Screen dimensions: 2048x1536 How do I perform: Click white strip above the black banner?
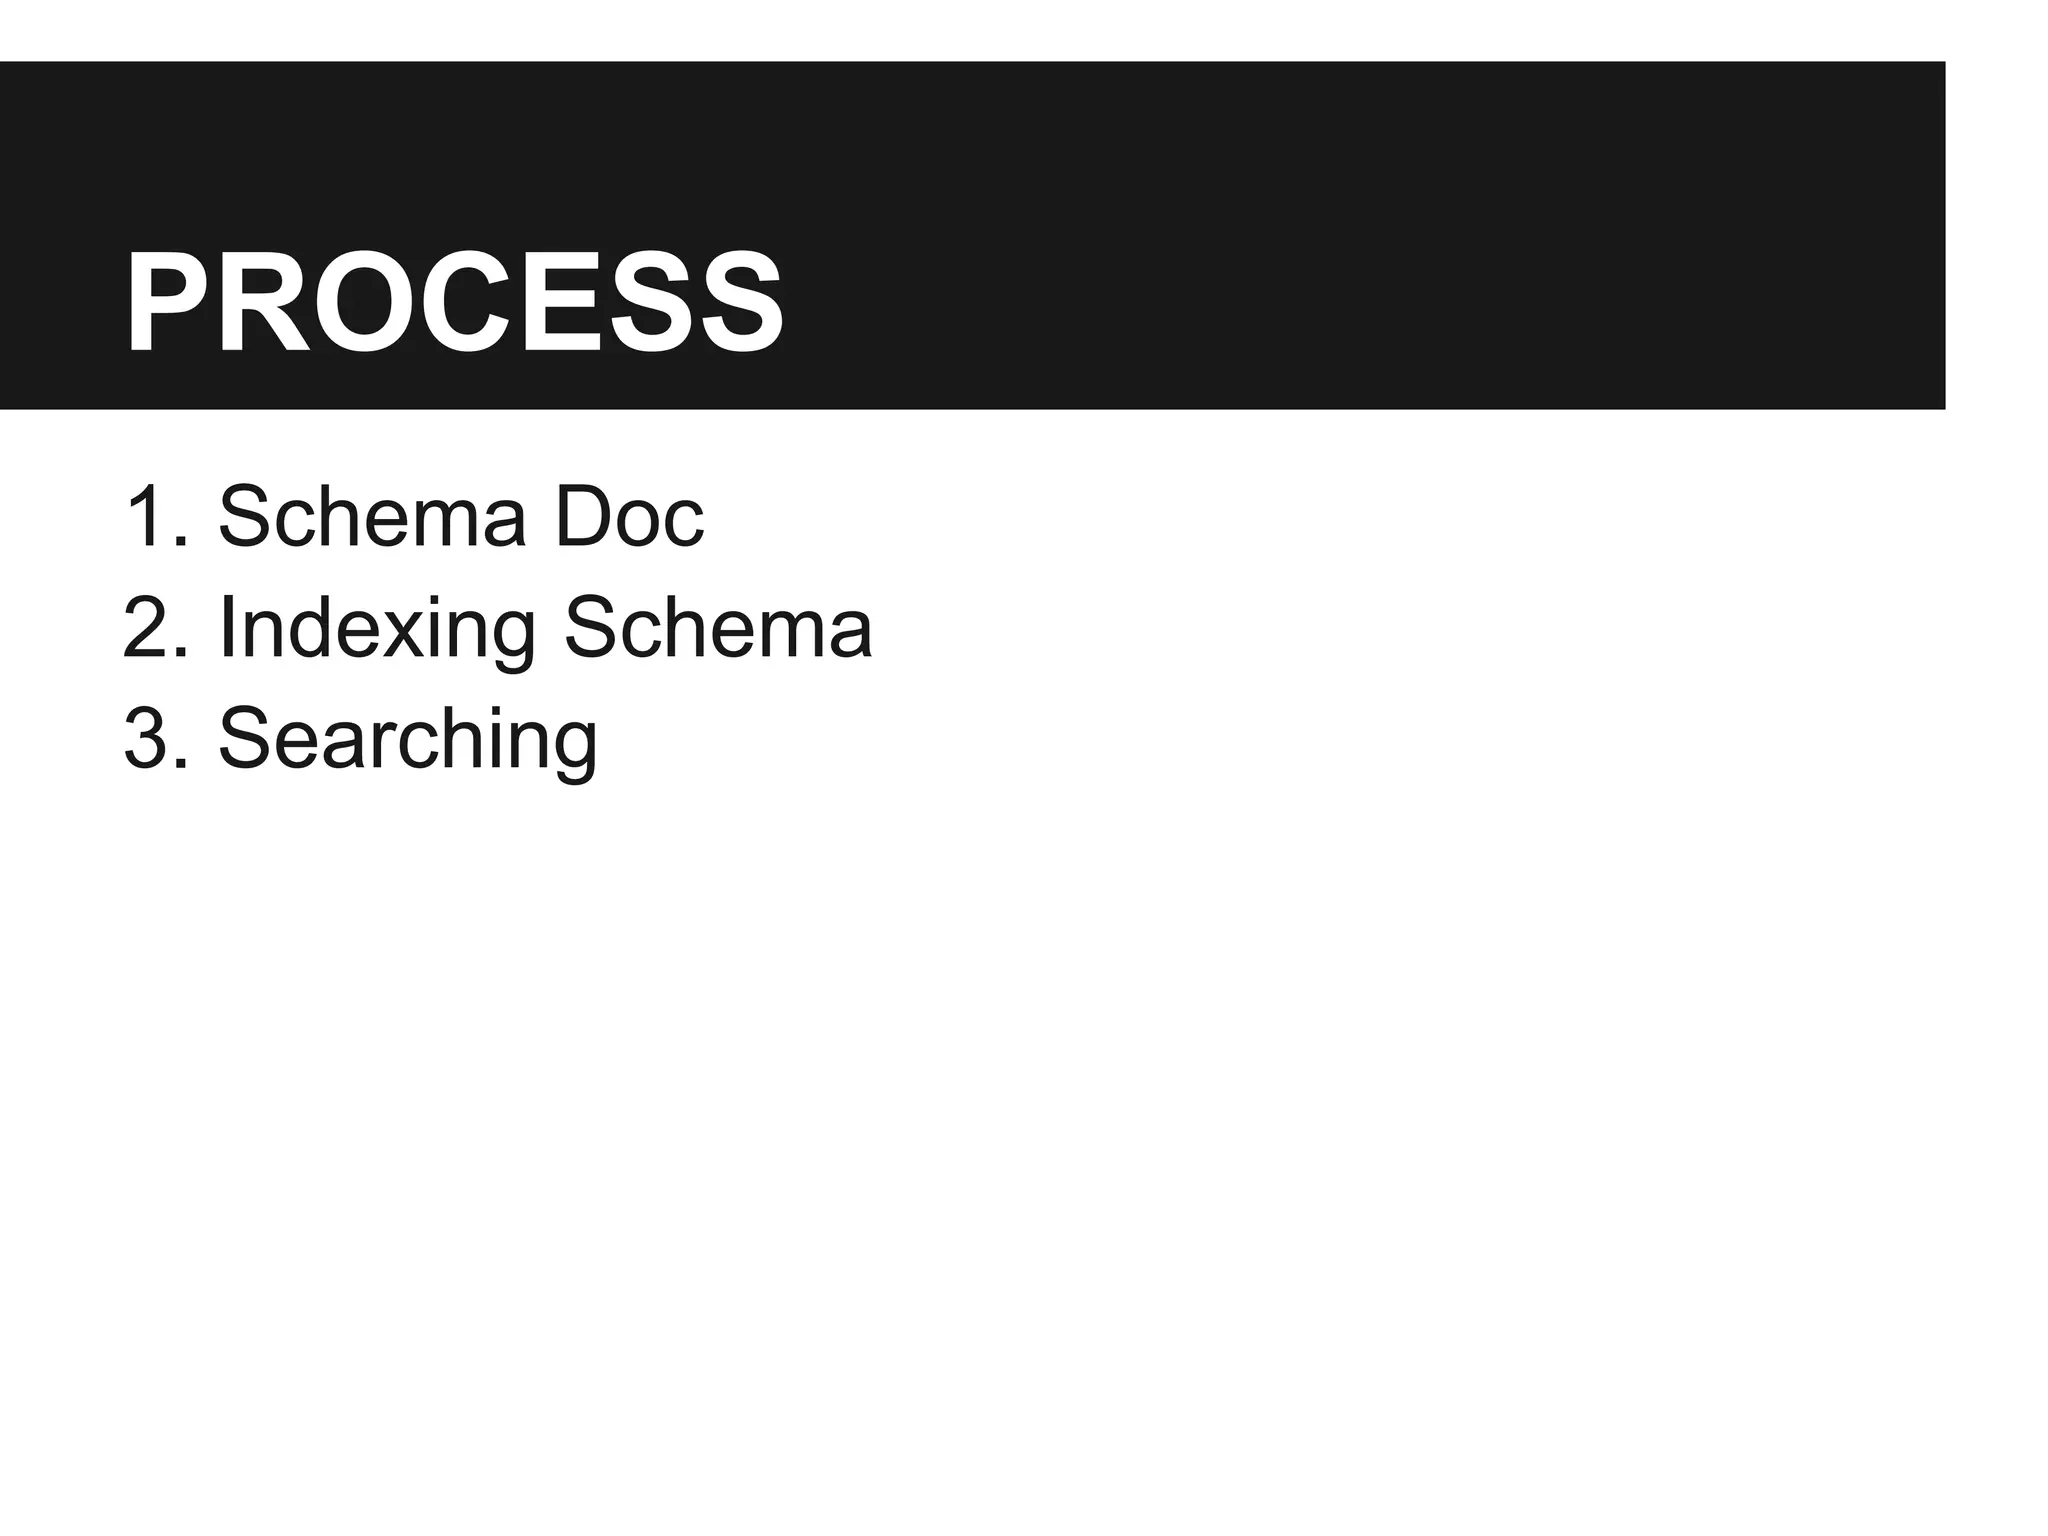tap(1000, 28)
